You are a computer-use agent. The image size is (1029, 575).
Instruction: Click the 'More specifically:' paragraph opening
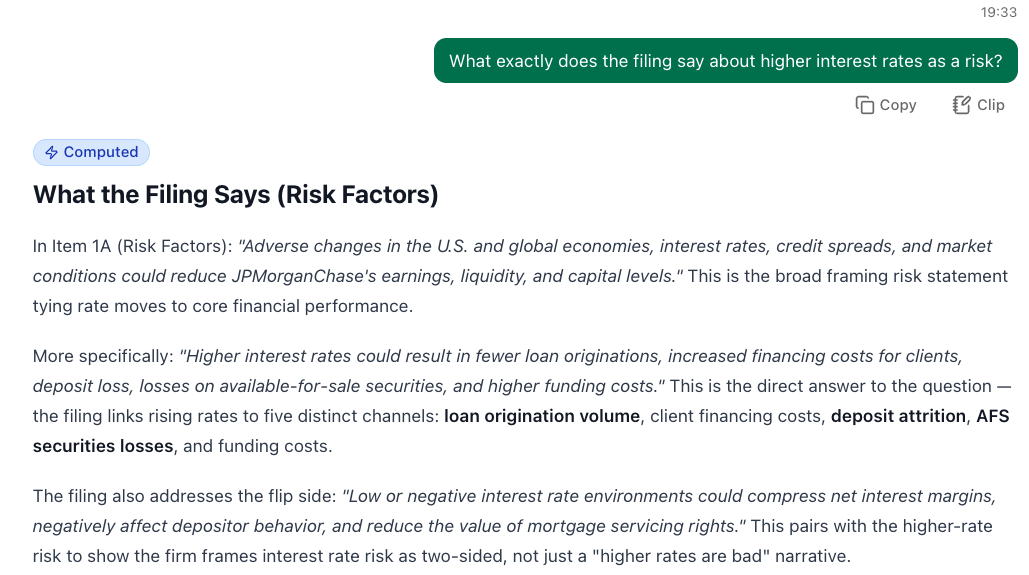[x=103, y=356]
